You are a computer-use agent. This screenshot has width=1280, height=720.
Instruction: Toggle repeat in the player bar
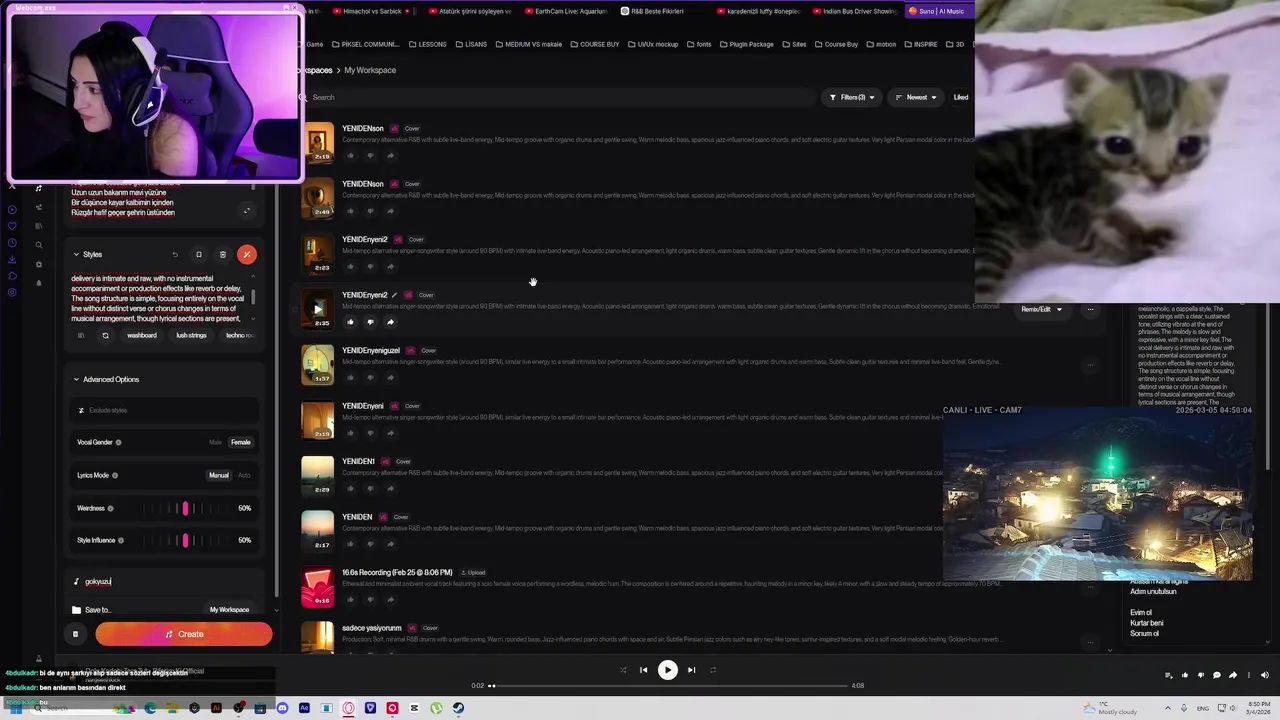tap(713, 670)
